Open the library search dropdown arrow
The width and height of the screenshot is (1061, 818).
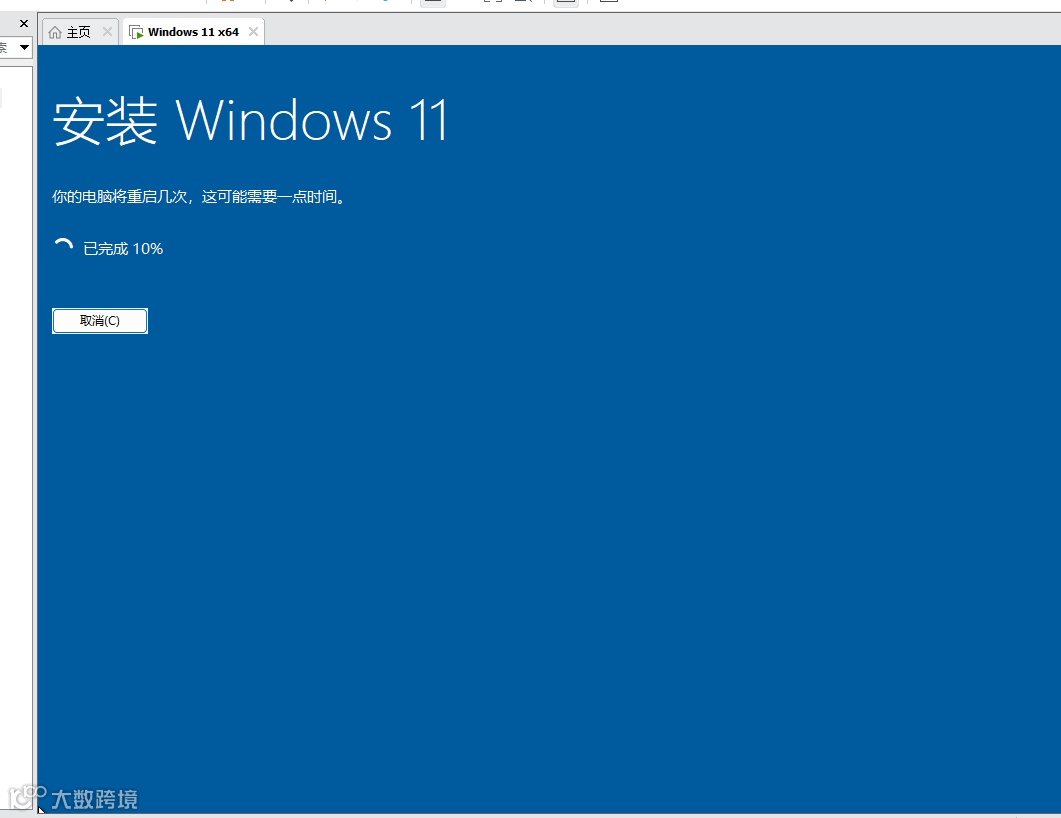24,47
